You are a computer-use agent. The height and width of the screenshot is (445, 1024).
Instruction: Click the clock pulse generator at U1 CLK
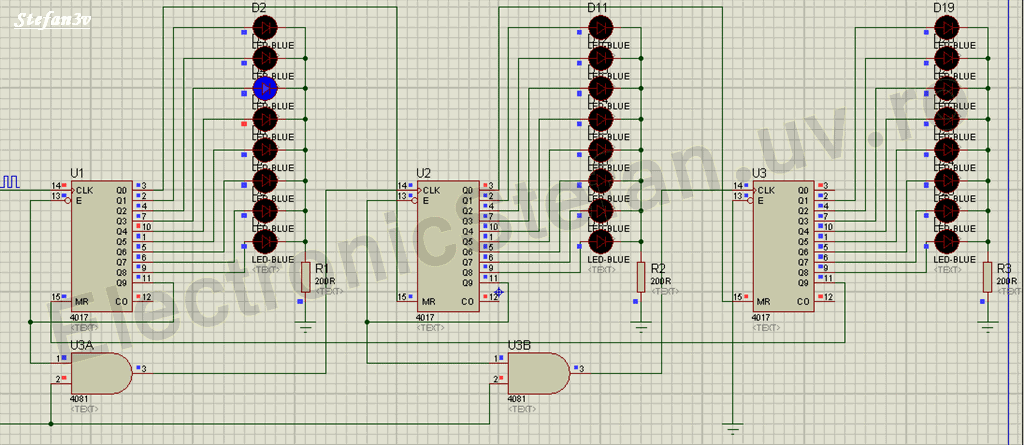click(x=12, y=184)
